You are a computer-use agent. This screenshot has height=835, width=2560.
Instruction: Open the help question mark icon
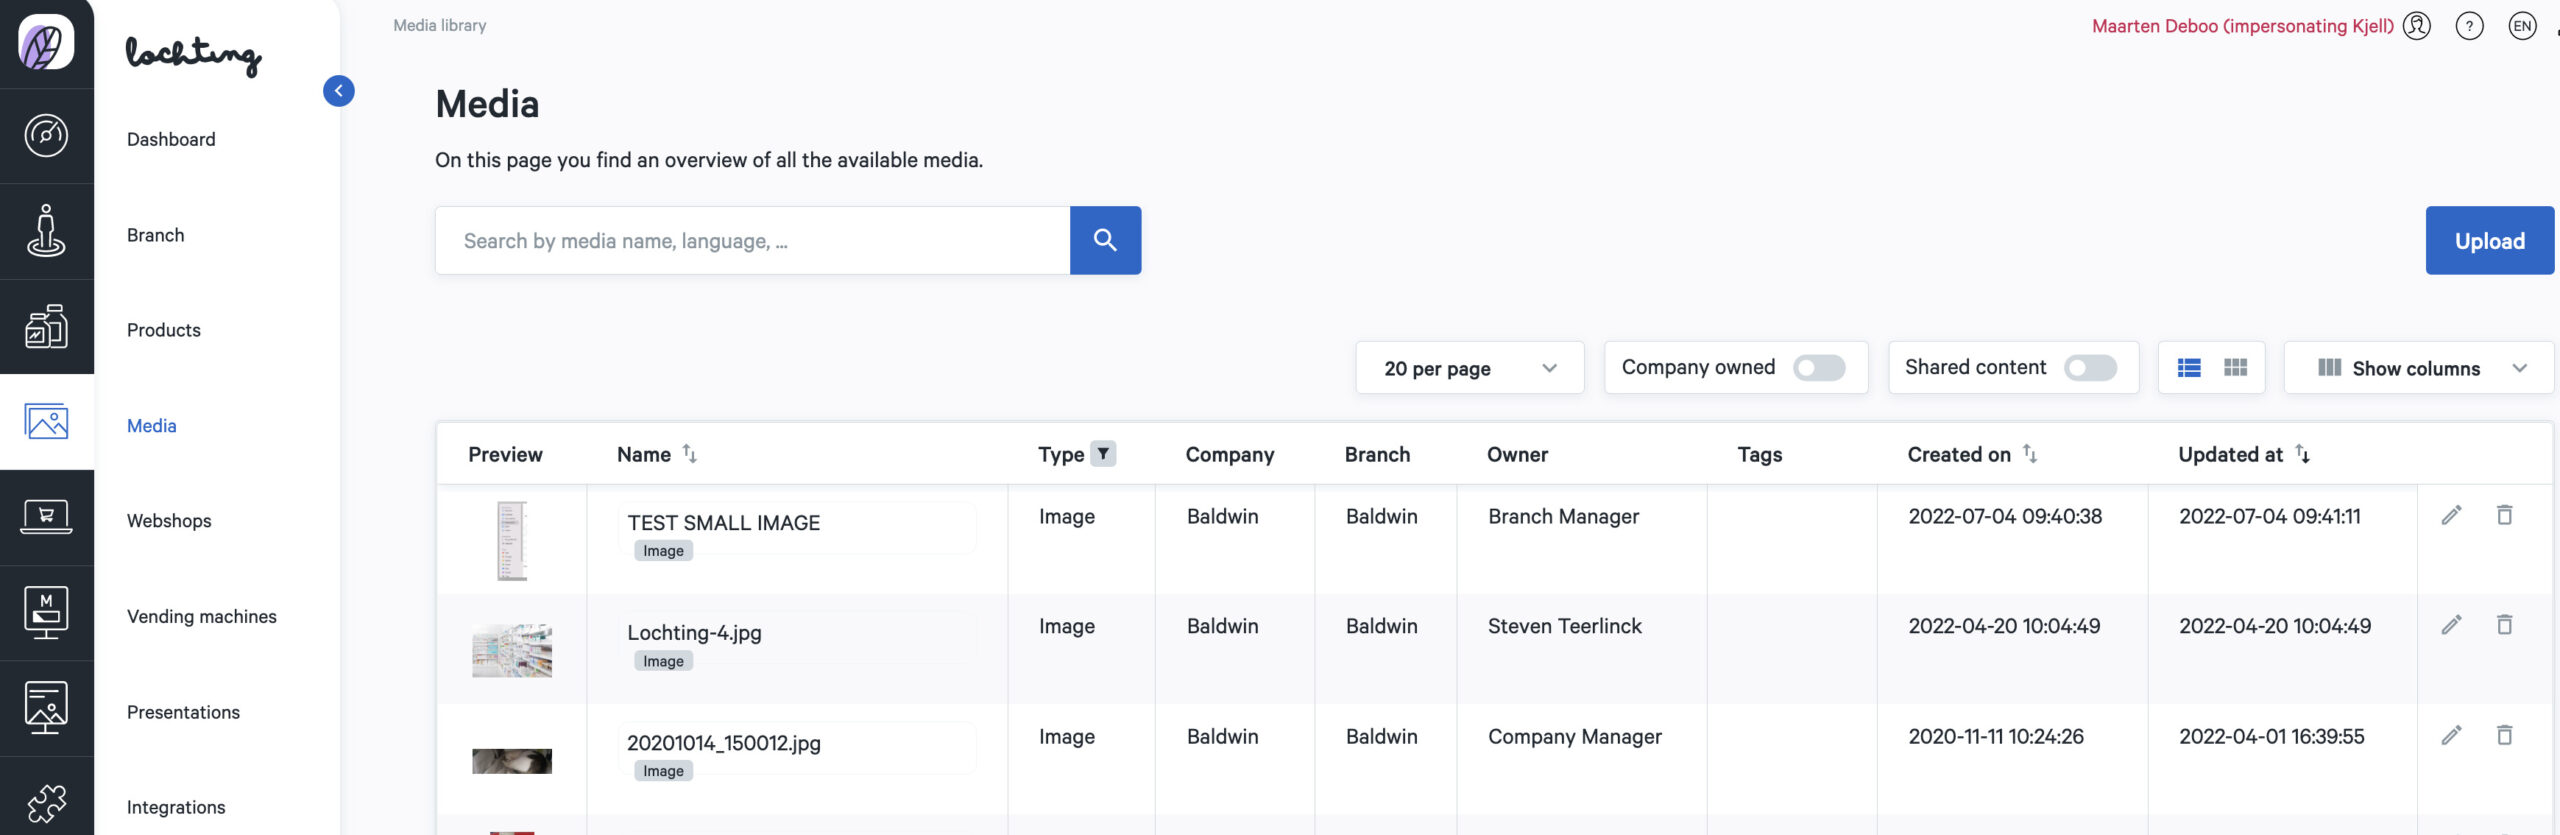[x=2469, y=26]
